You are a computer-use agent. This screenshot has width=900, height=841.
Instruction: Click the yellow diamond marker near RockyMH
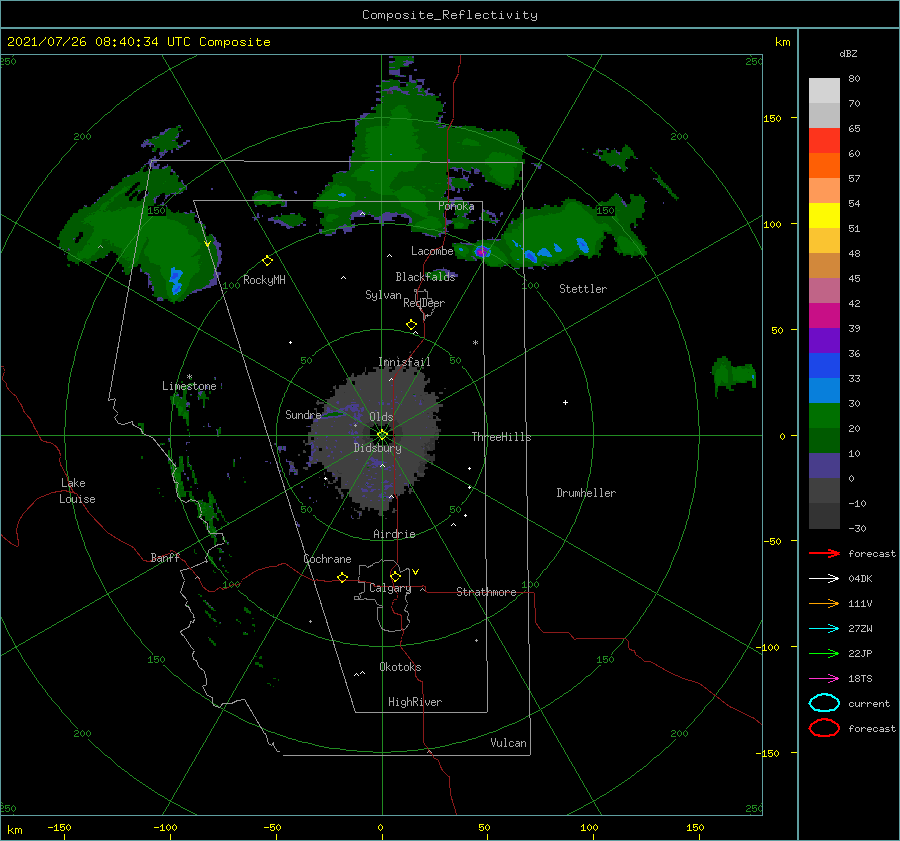(x=267, y=261)
